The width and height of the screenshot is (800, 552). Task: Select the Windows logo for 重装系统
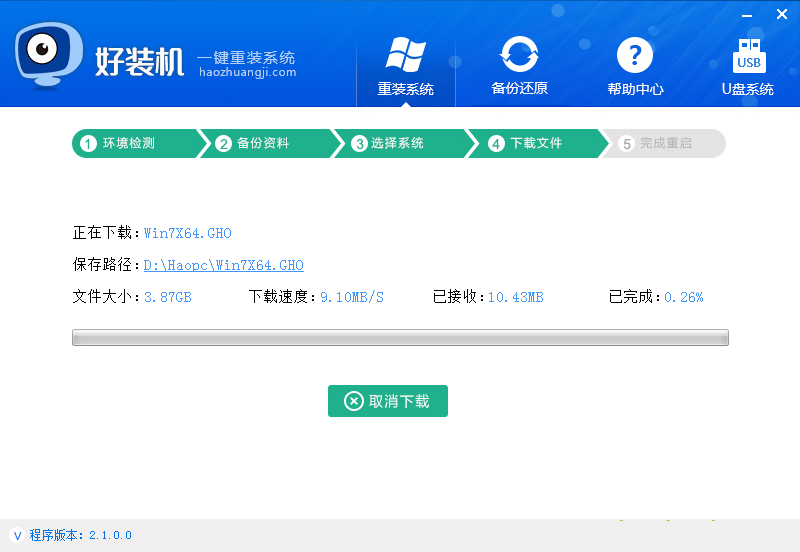405,53
